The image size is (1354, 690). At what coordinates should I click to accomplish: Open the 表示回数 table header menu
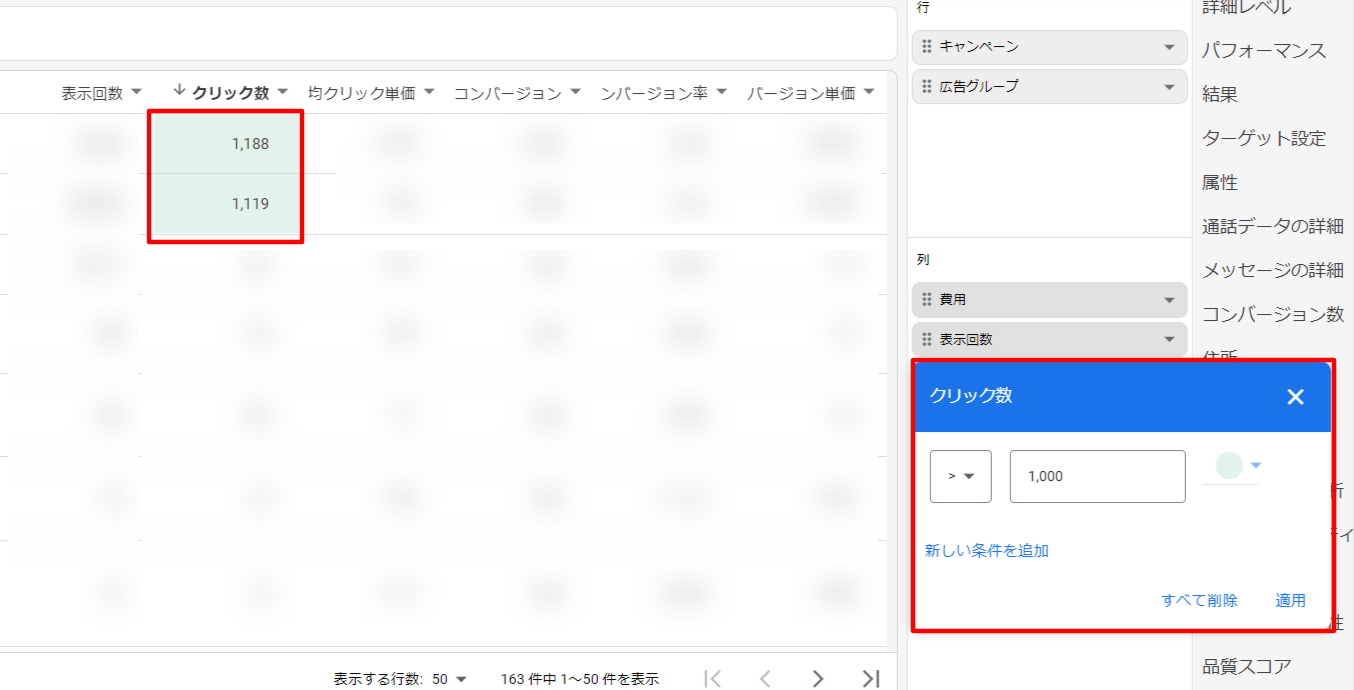point(132,93)
